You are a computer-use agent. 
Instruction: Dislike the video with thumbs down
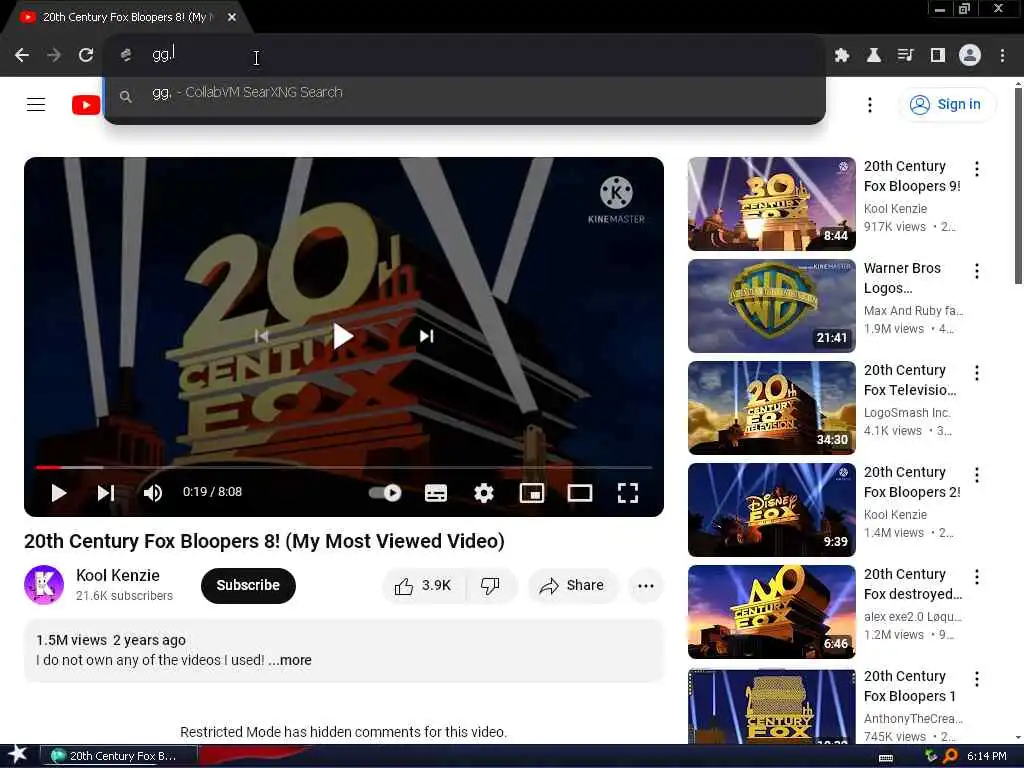click(490, 585)
